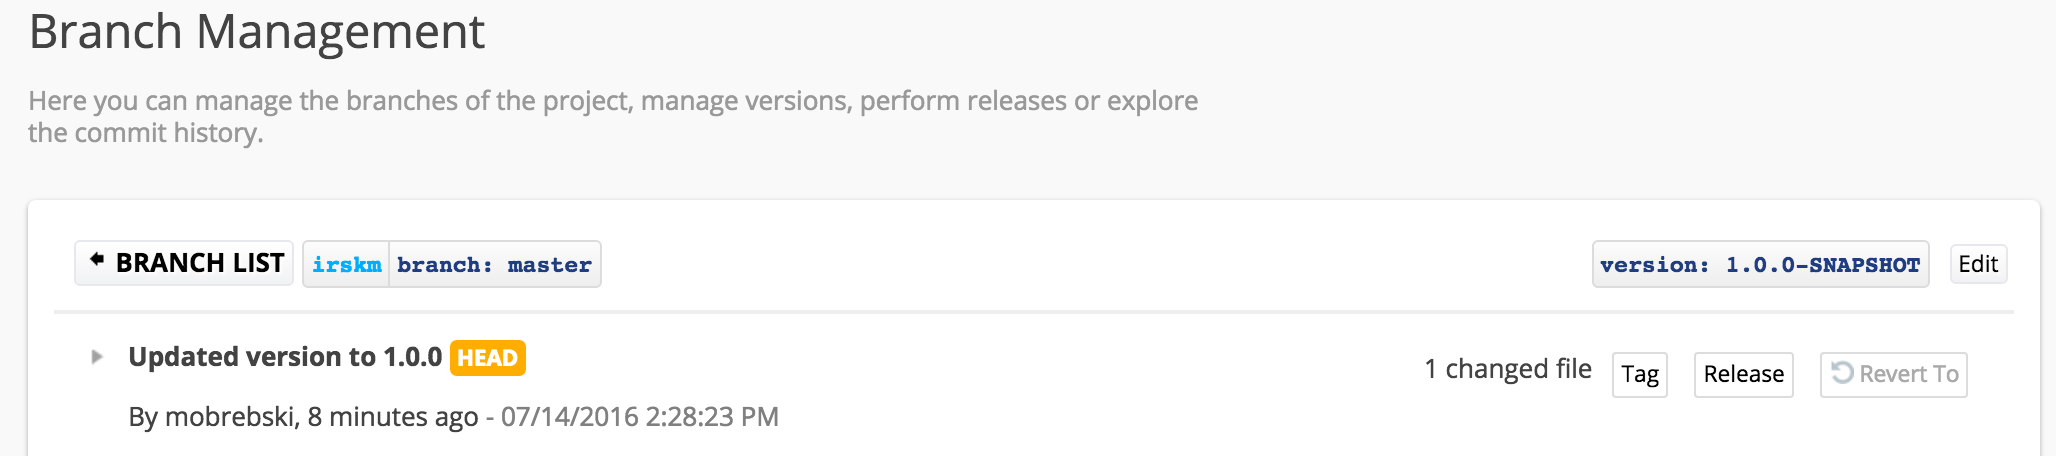Viewport: 2056px width, 456px height.
Task: Select the author name mobrebski
Action: coord(229,417)
